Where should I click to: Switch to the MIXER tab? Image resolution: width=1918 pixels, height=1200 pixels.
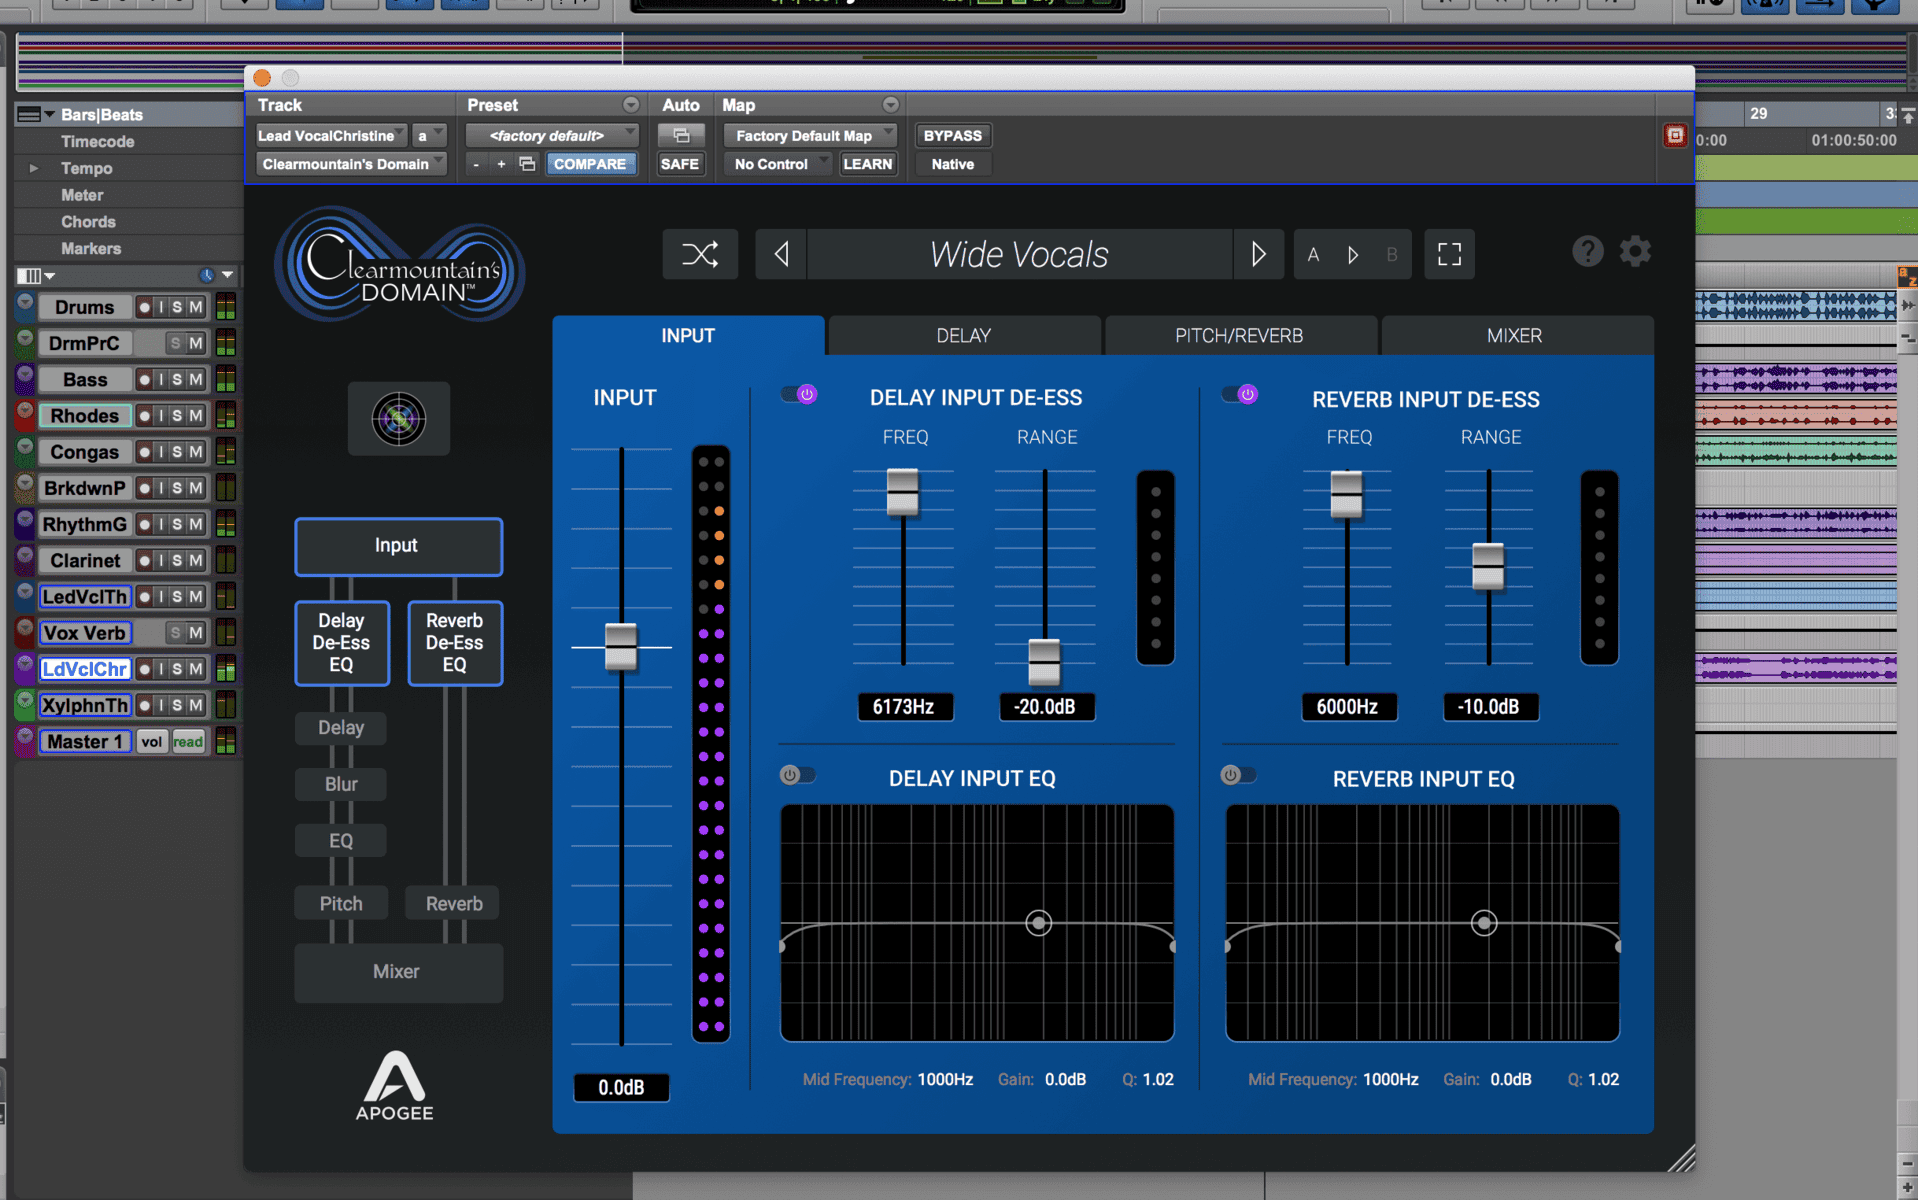pyautogui.click(x=1515, y=336)
